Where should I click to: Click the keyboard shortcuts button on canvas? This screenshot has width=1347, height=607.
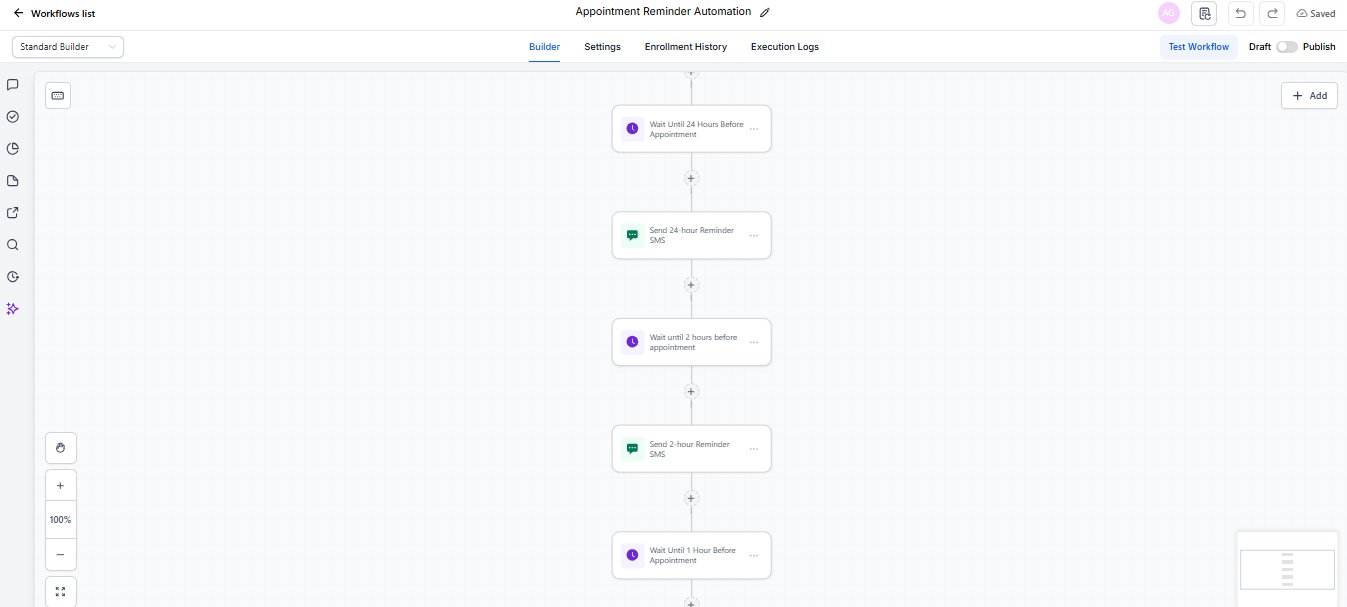pos(58,95)
